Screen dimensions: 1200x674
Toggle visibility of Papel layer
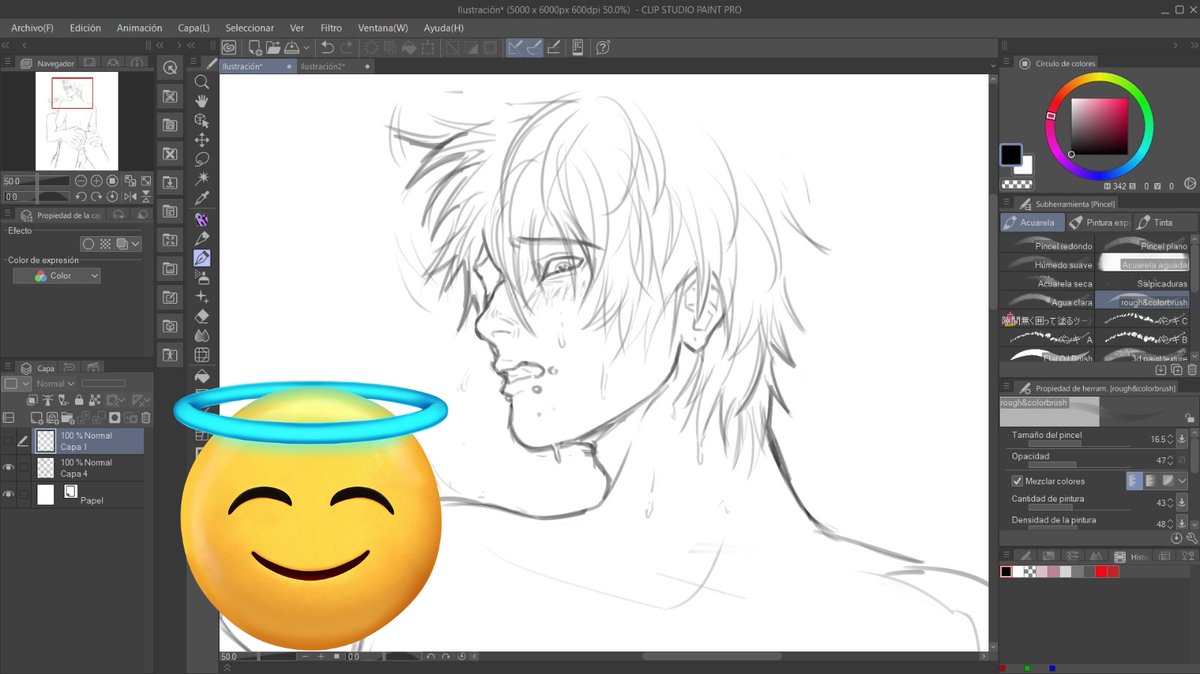tap(9, 494)
